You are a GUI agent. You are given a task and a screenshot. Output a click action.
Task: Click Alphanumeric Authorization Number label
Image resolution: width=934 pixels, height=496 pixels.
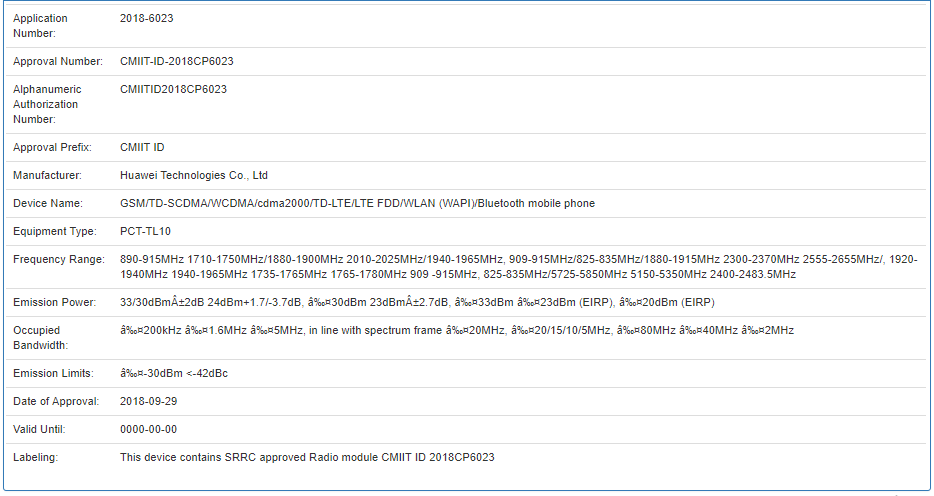coord(47,104)
